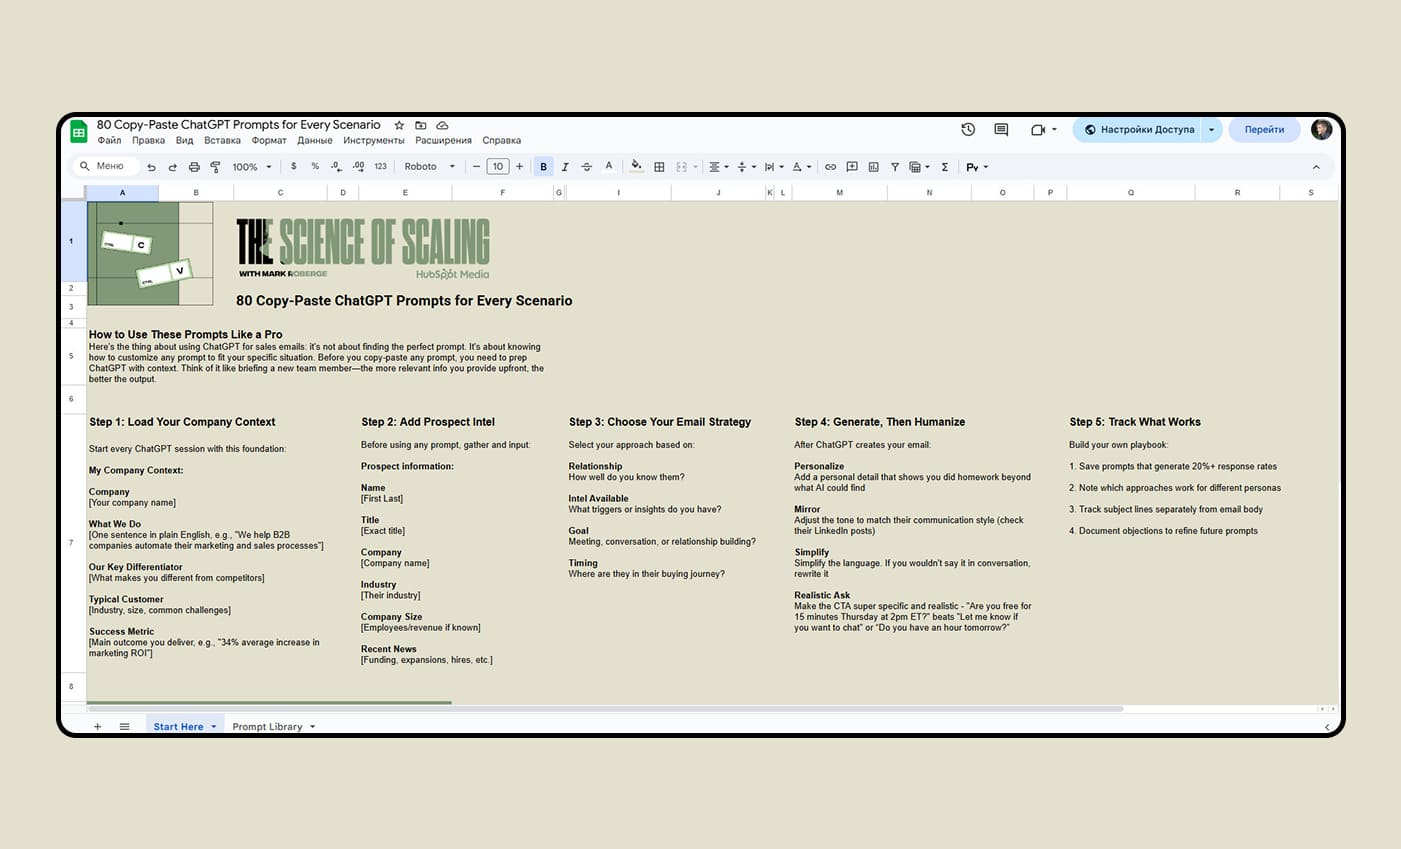Image resolution: width=1401 pixels, height=849 pixels.
Task: Open the zoom level 100% dropdown
Action: point(249,167)
